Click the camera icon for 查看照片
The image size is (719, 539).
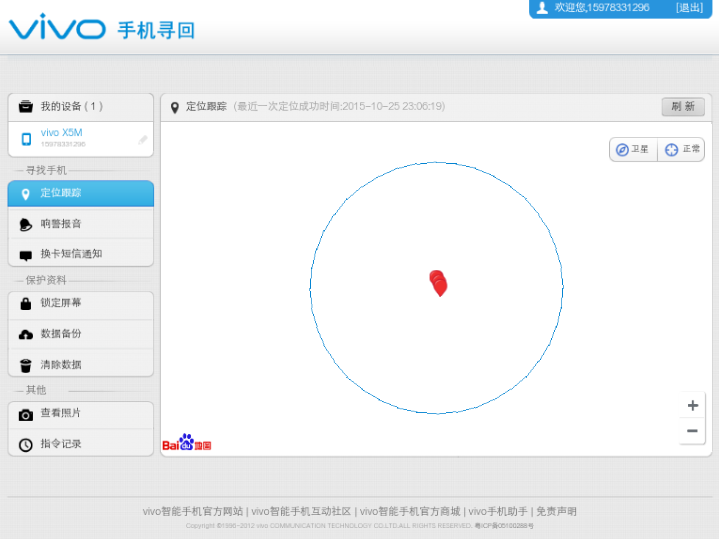(26, 415)
